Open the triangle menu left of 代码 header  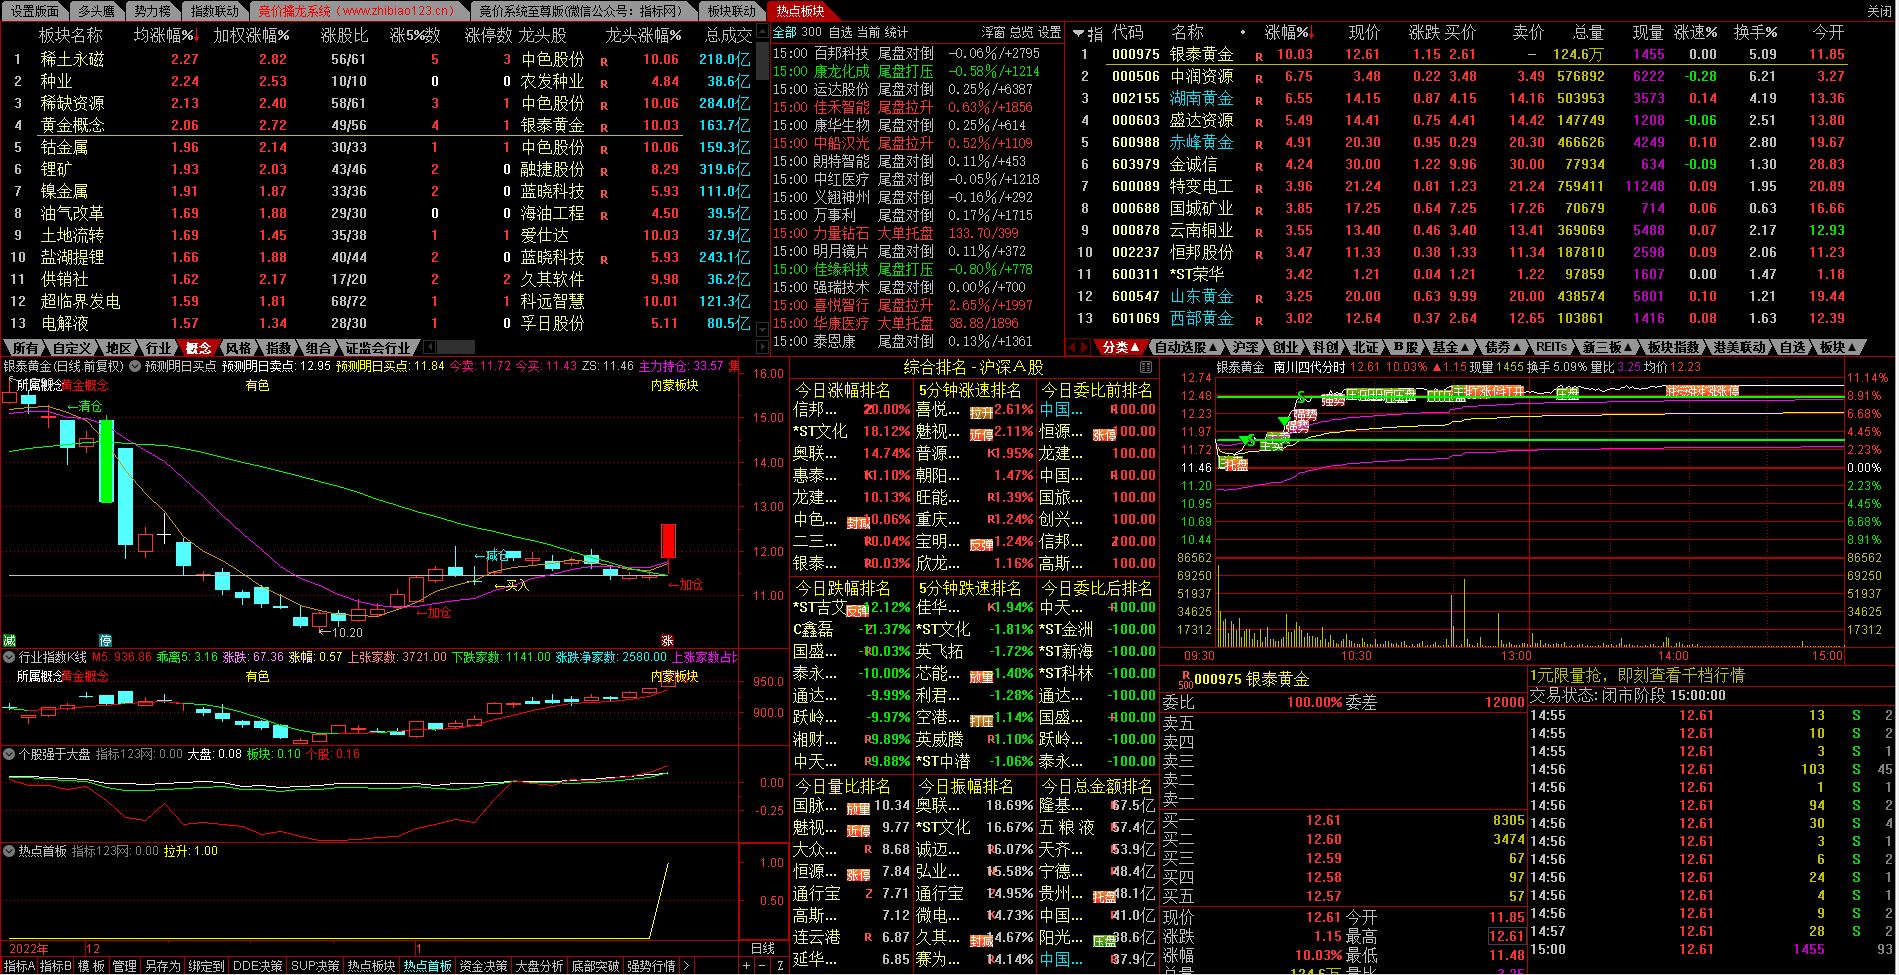(1079, 33)
